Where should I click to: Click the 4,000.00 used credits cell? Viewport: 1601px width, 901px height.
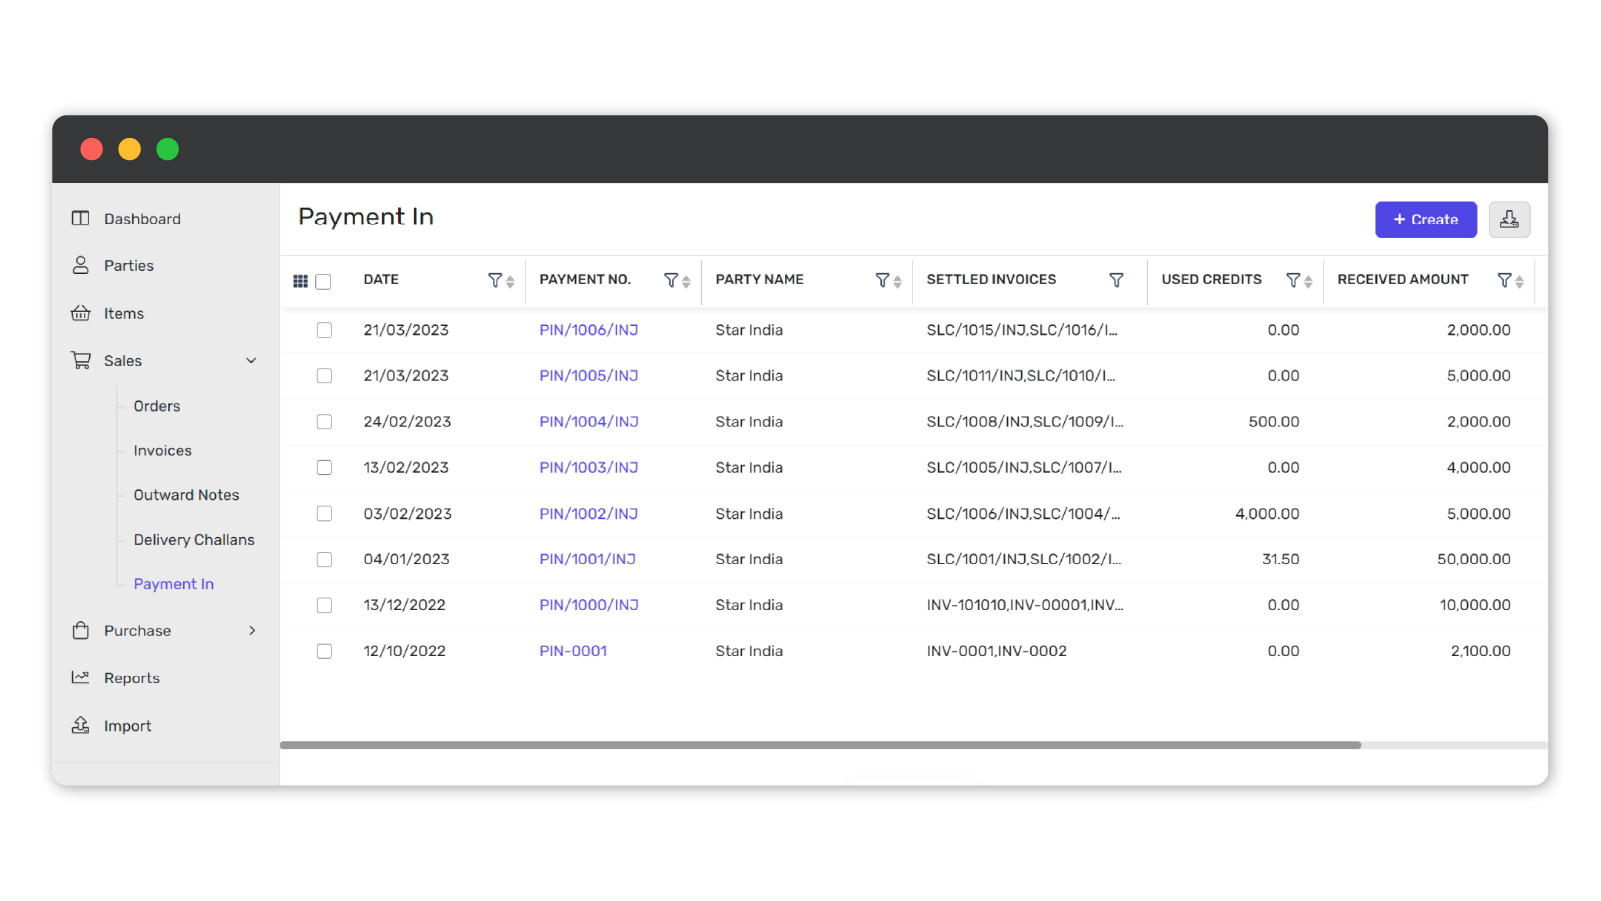click(1267, 514)
